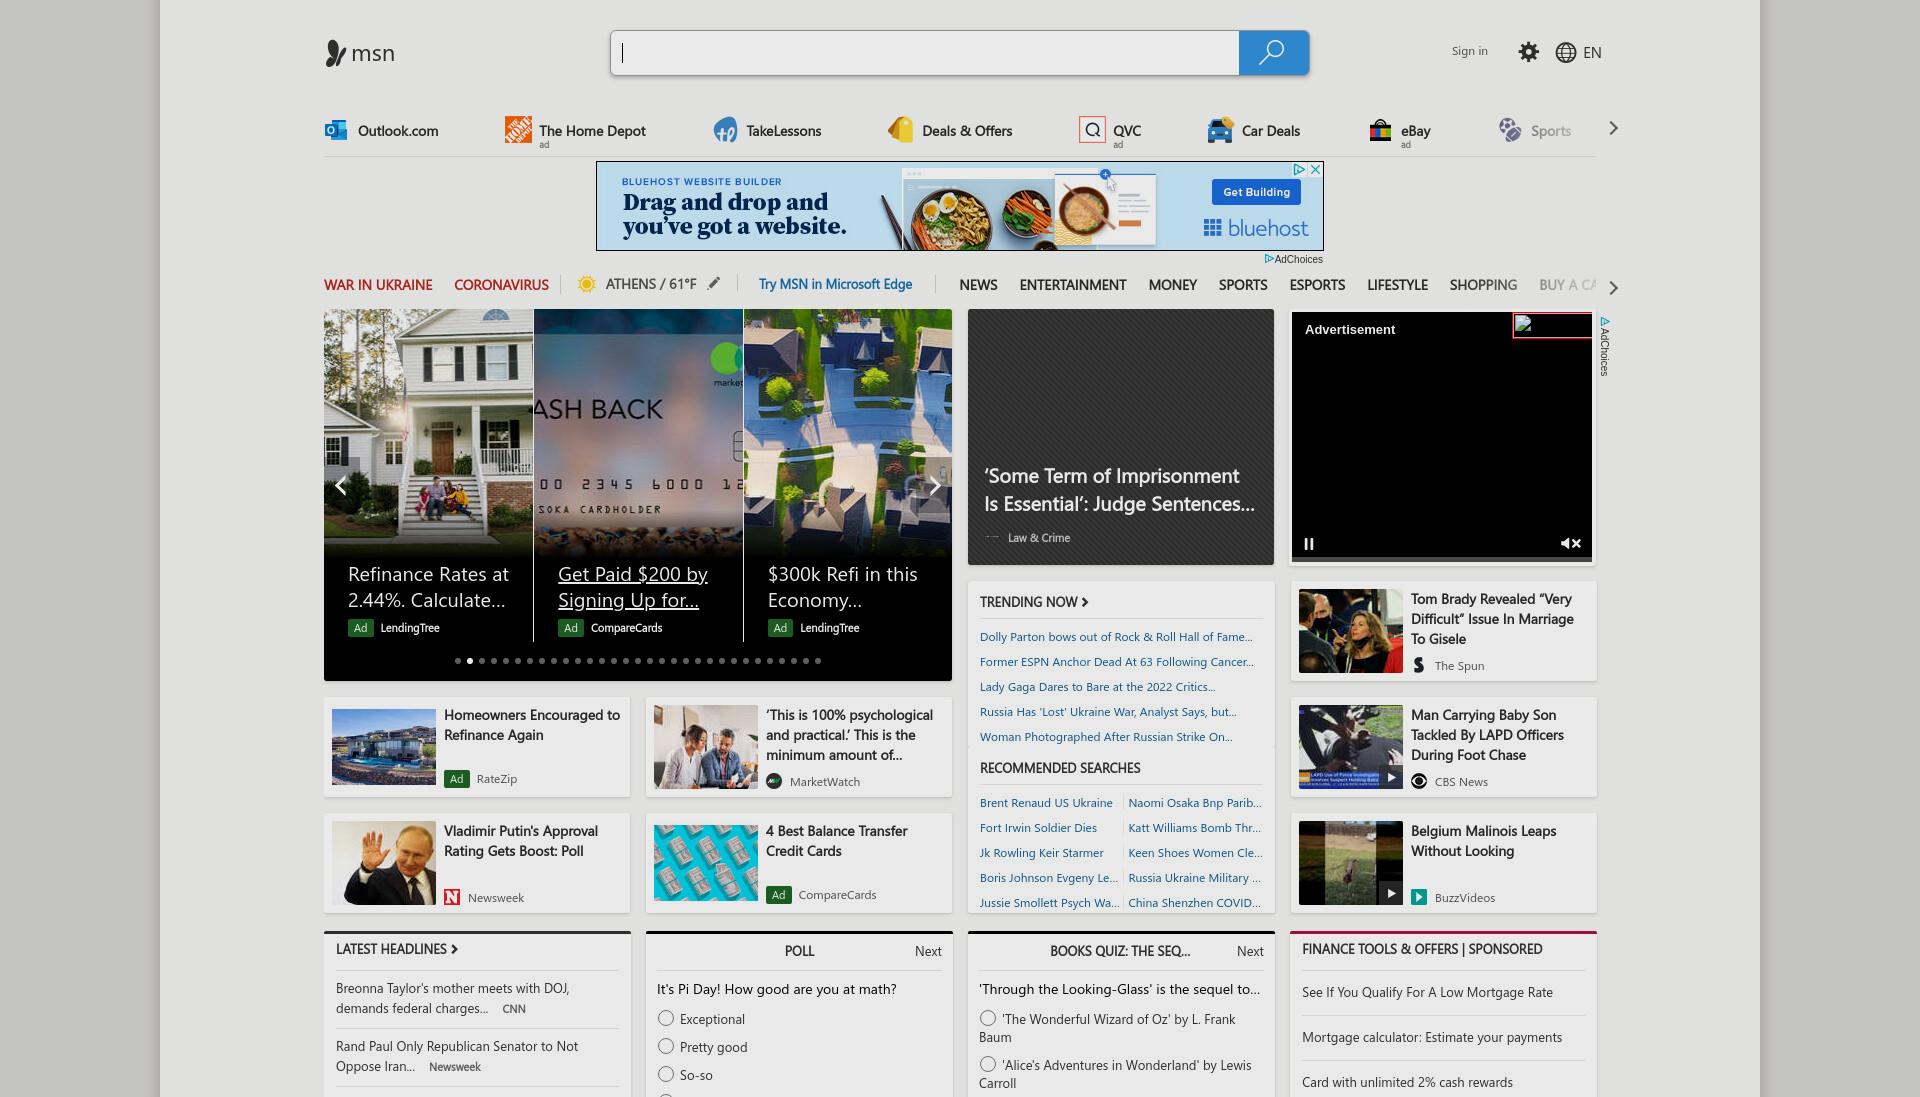Viewport: 1920px width, 1097px height.
Task: Open 'Former ESPN Anchor Dead' trending story
Action: click(x=1116, y=662)
